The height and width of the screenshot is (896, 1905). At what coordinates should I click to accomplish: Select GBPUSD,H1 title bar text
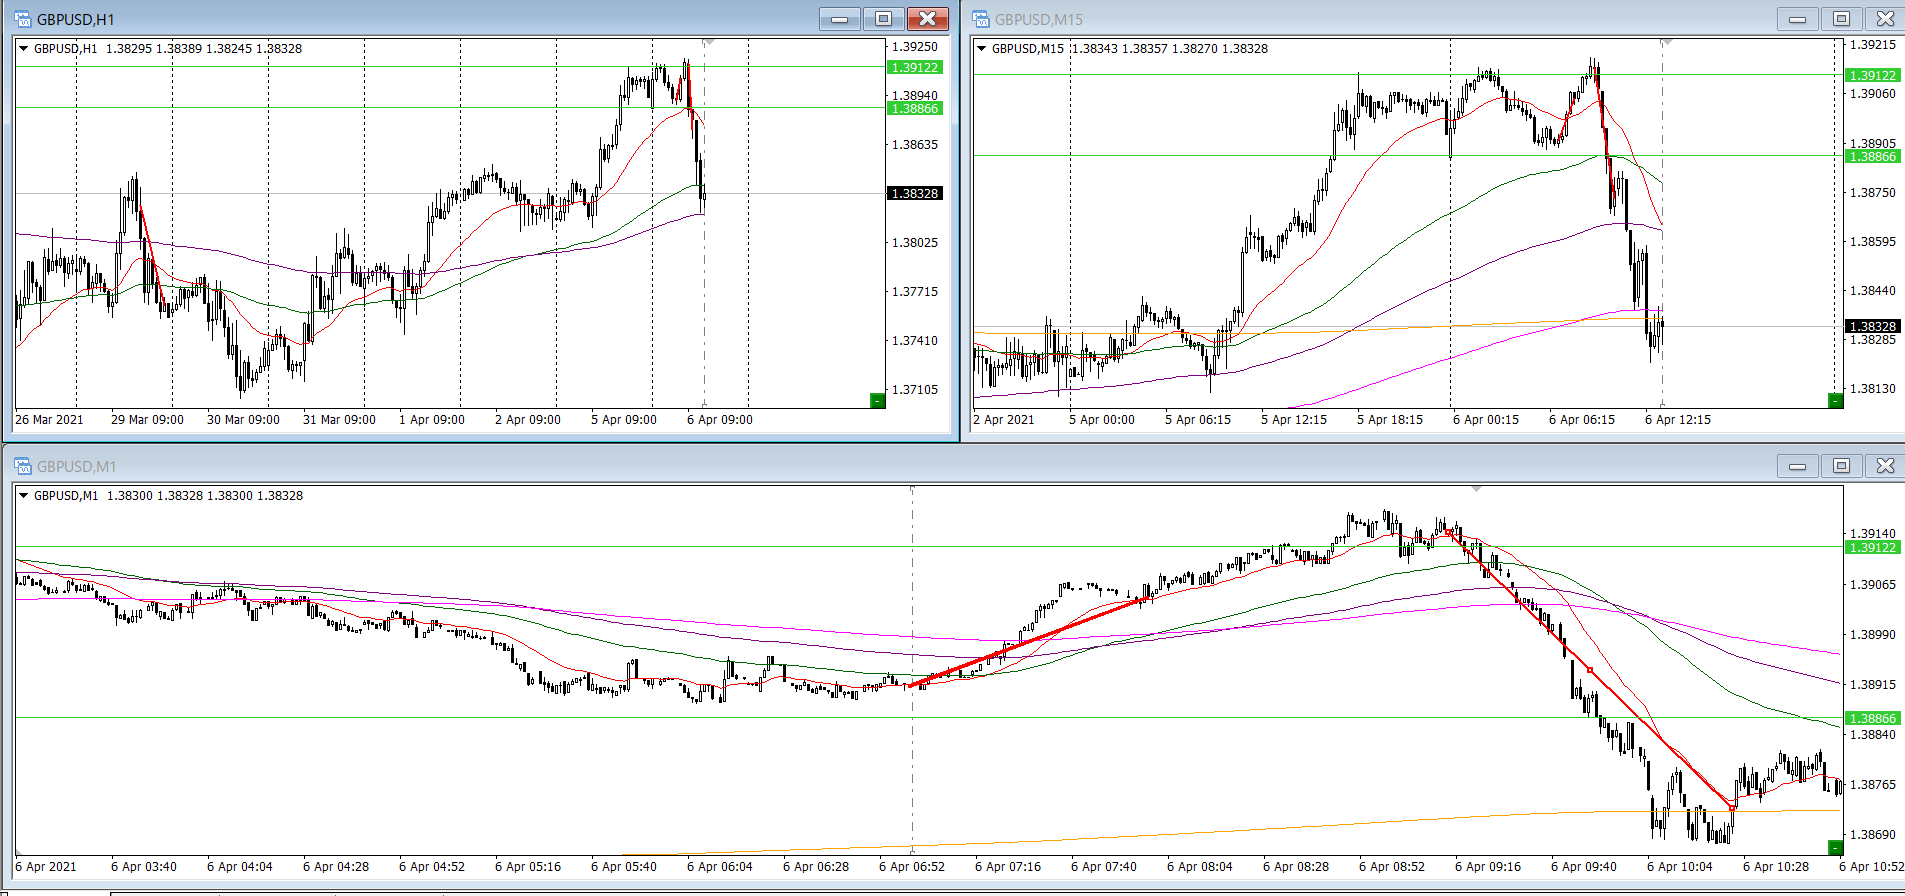[76, 19]
